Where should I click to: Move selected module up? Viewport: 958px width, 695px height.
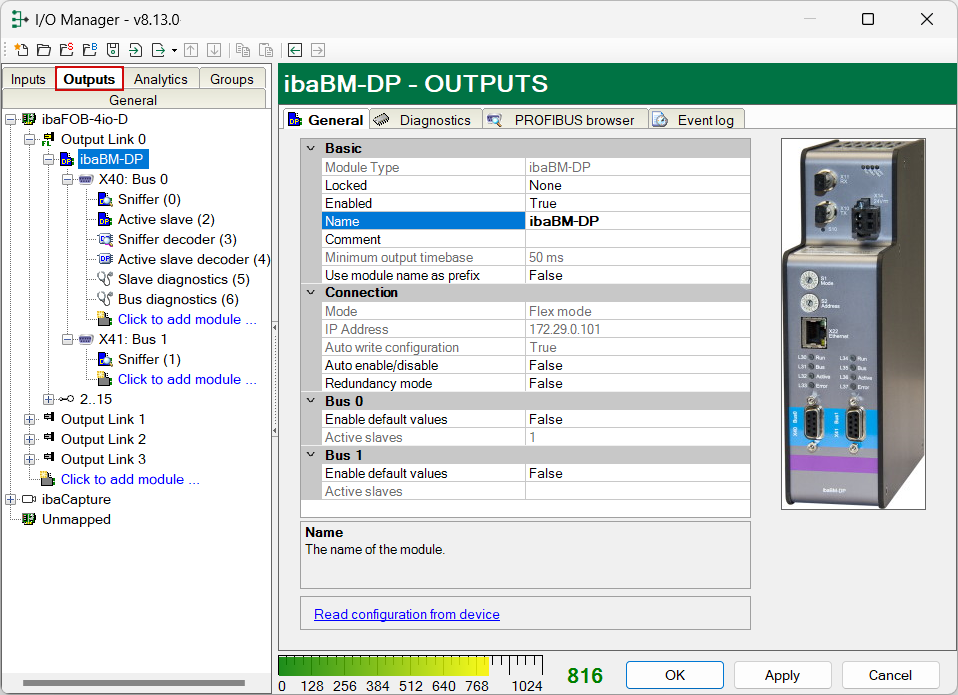pyautogui.click(x=191, y=50)
